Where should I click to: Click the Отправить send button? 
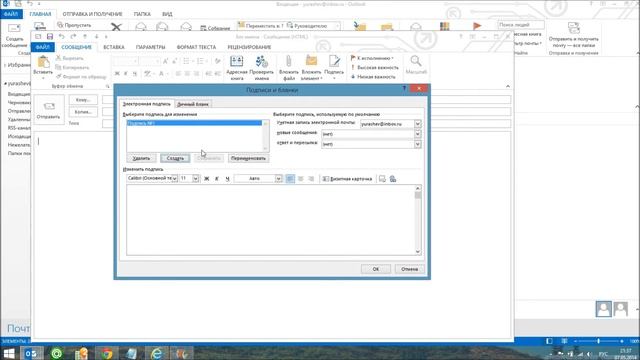(49, 110)
